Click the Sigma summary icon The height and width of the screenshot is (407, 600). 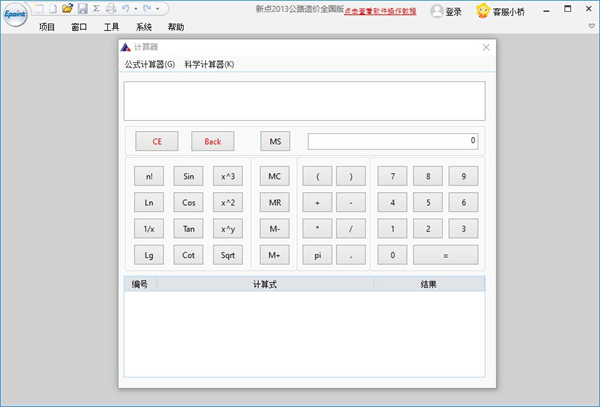point(96,8)
